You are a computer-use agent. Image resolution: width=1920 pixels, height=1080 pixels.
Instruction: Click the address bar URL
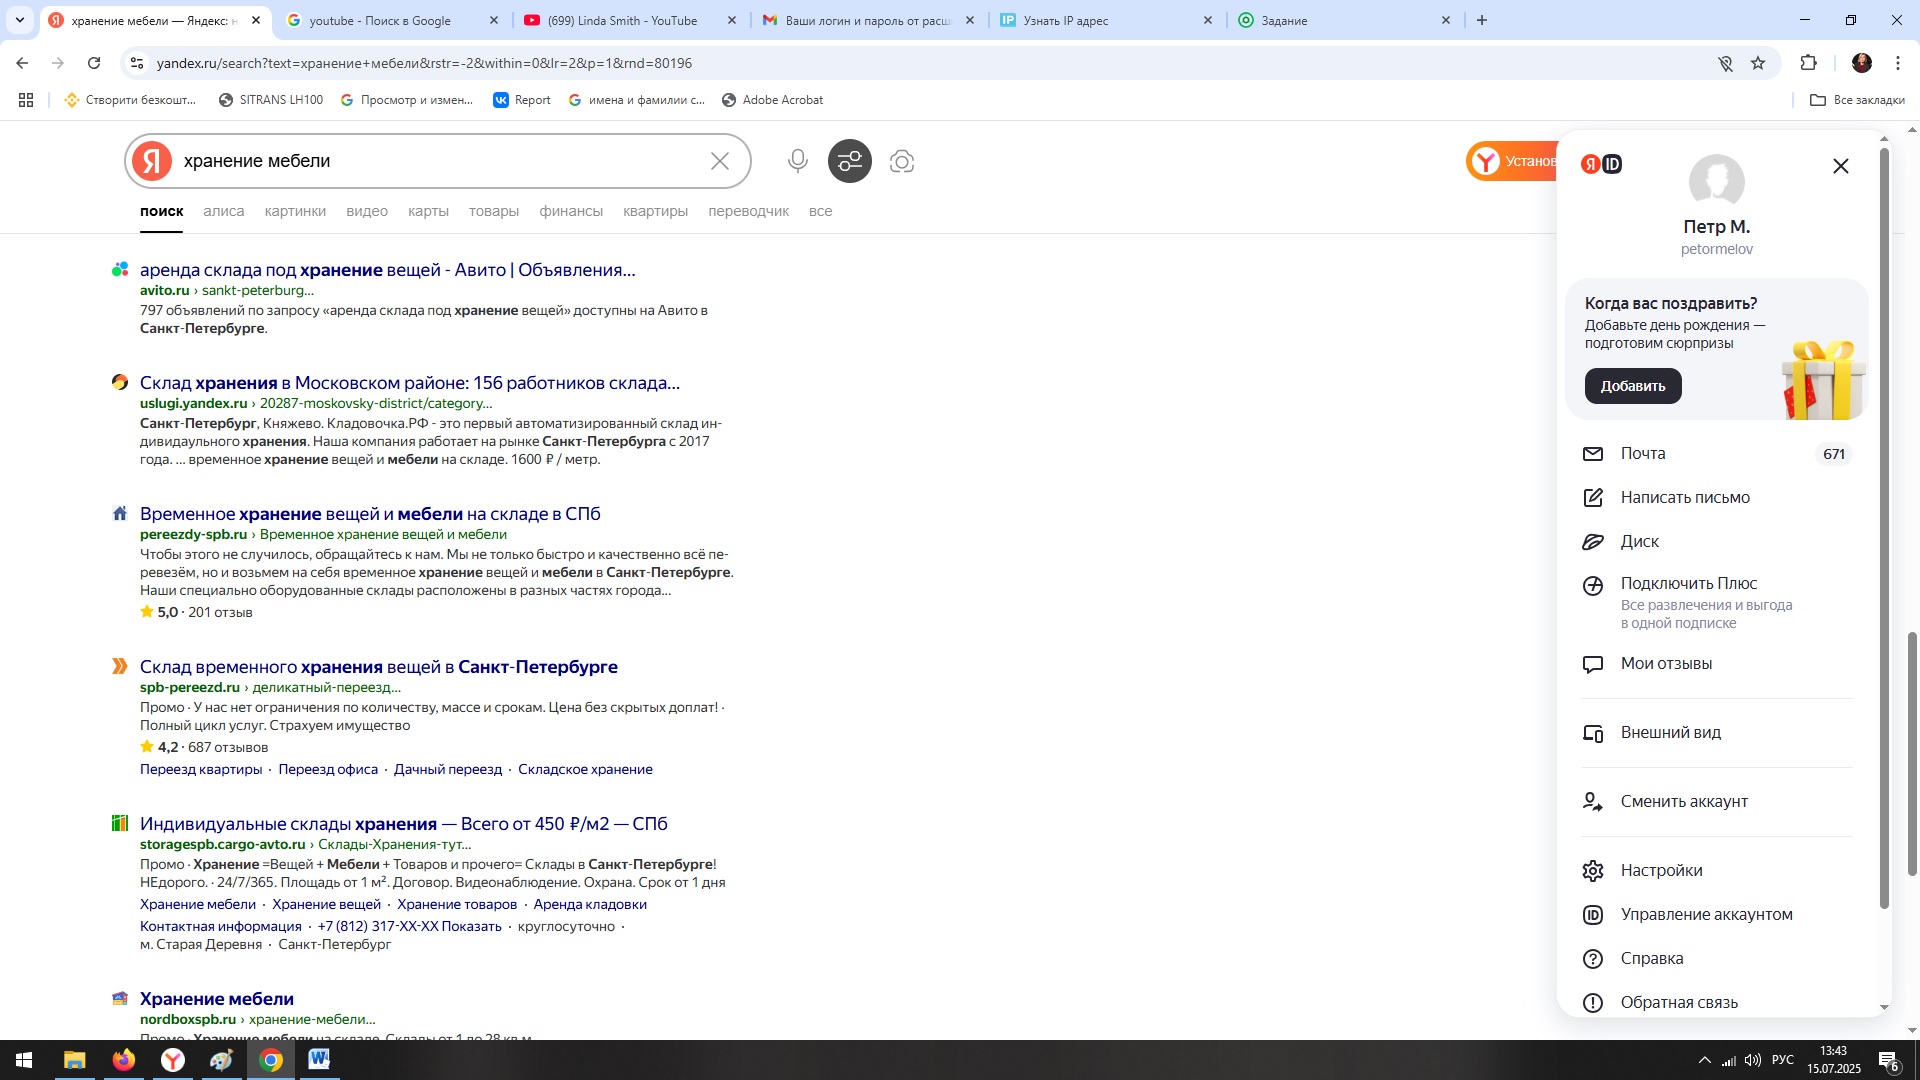424,63
